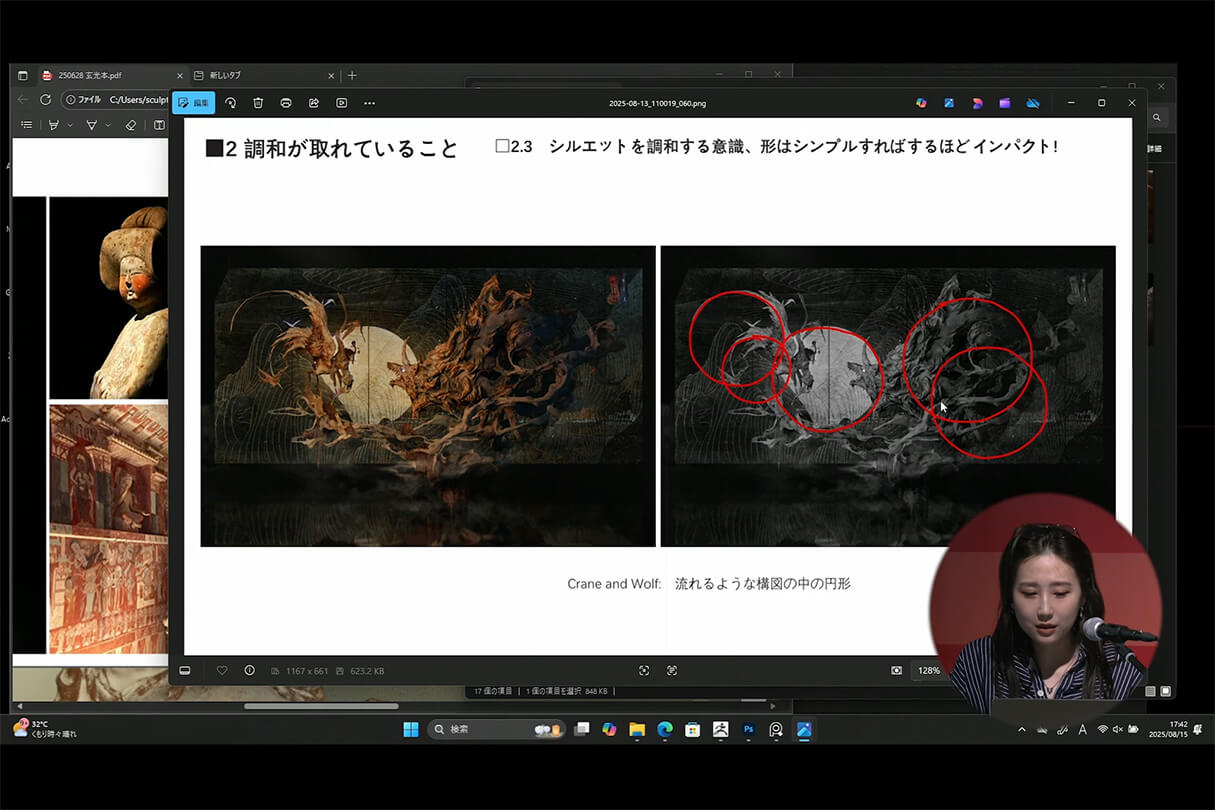The image size is (1215, 810).
Task: Favorite the image using the heart toggle
Action: 221,670
